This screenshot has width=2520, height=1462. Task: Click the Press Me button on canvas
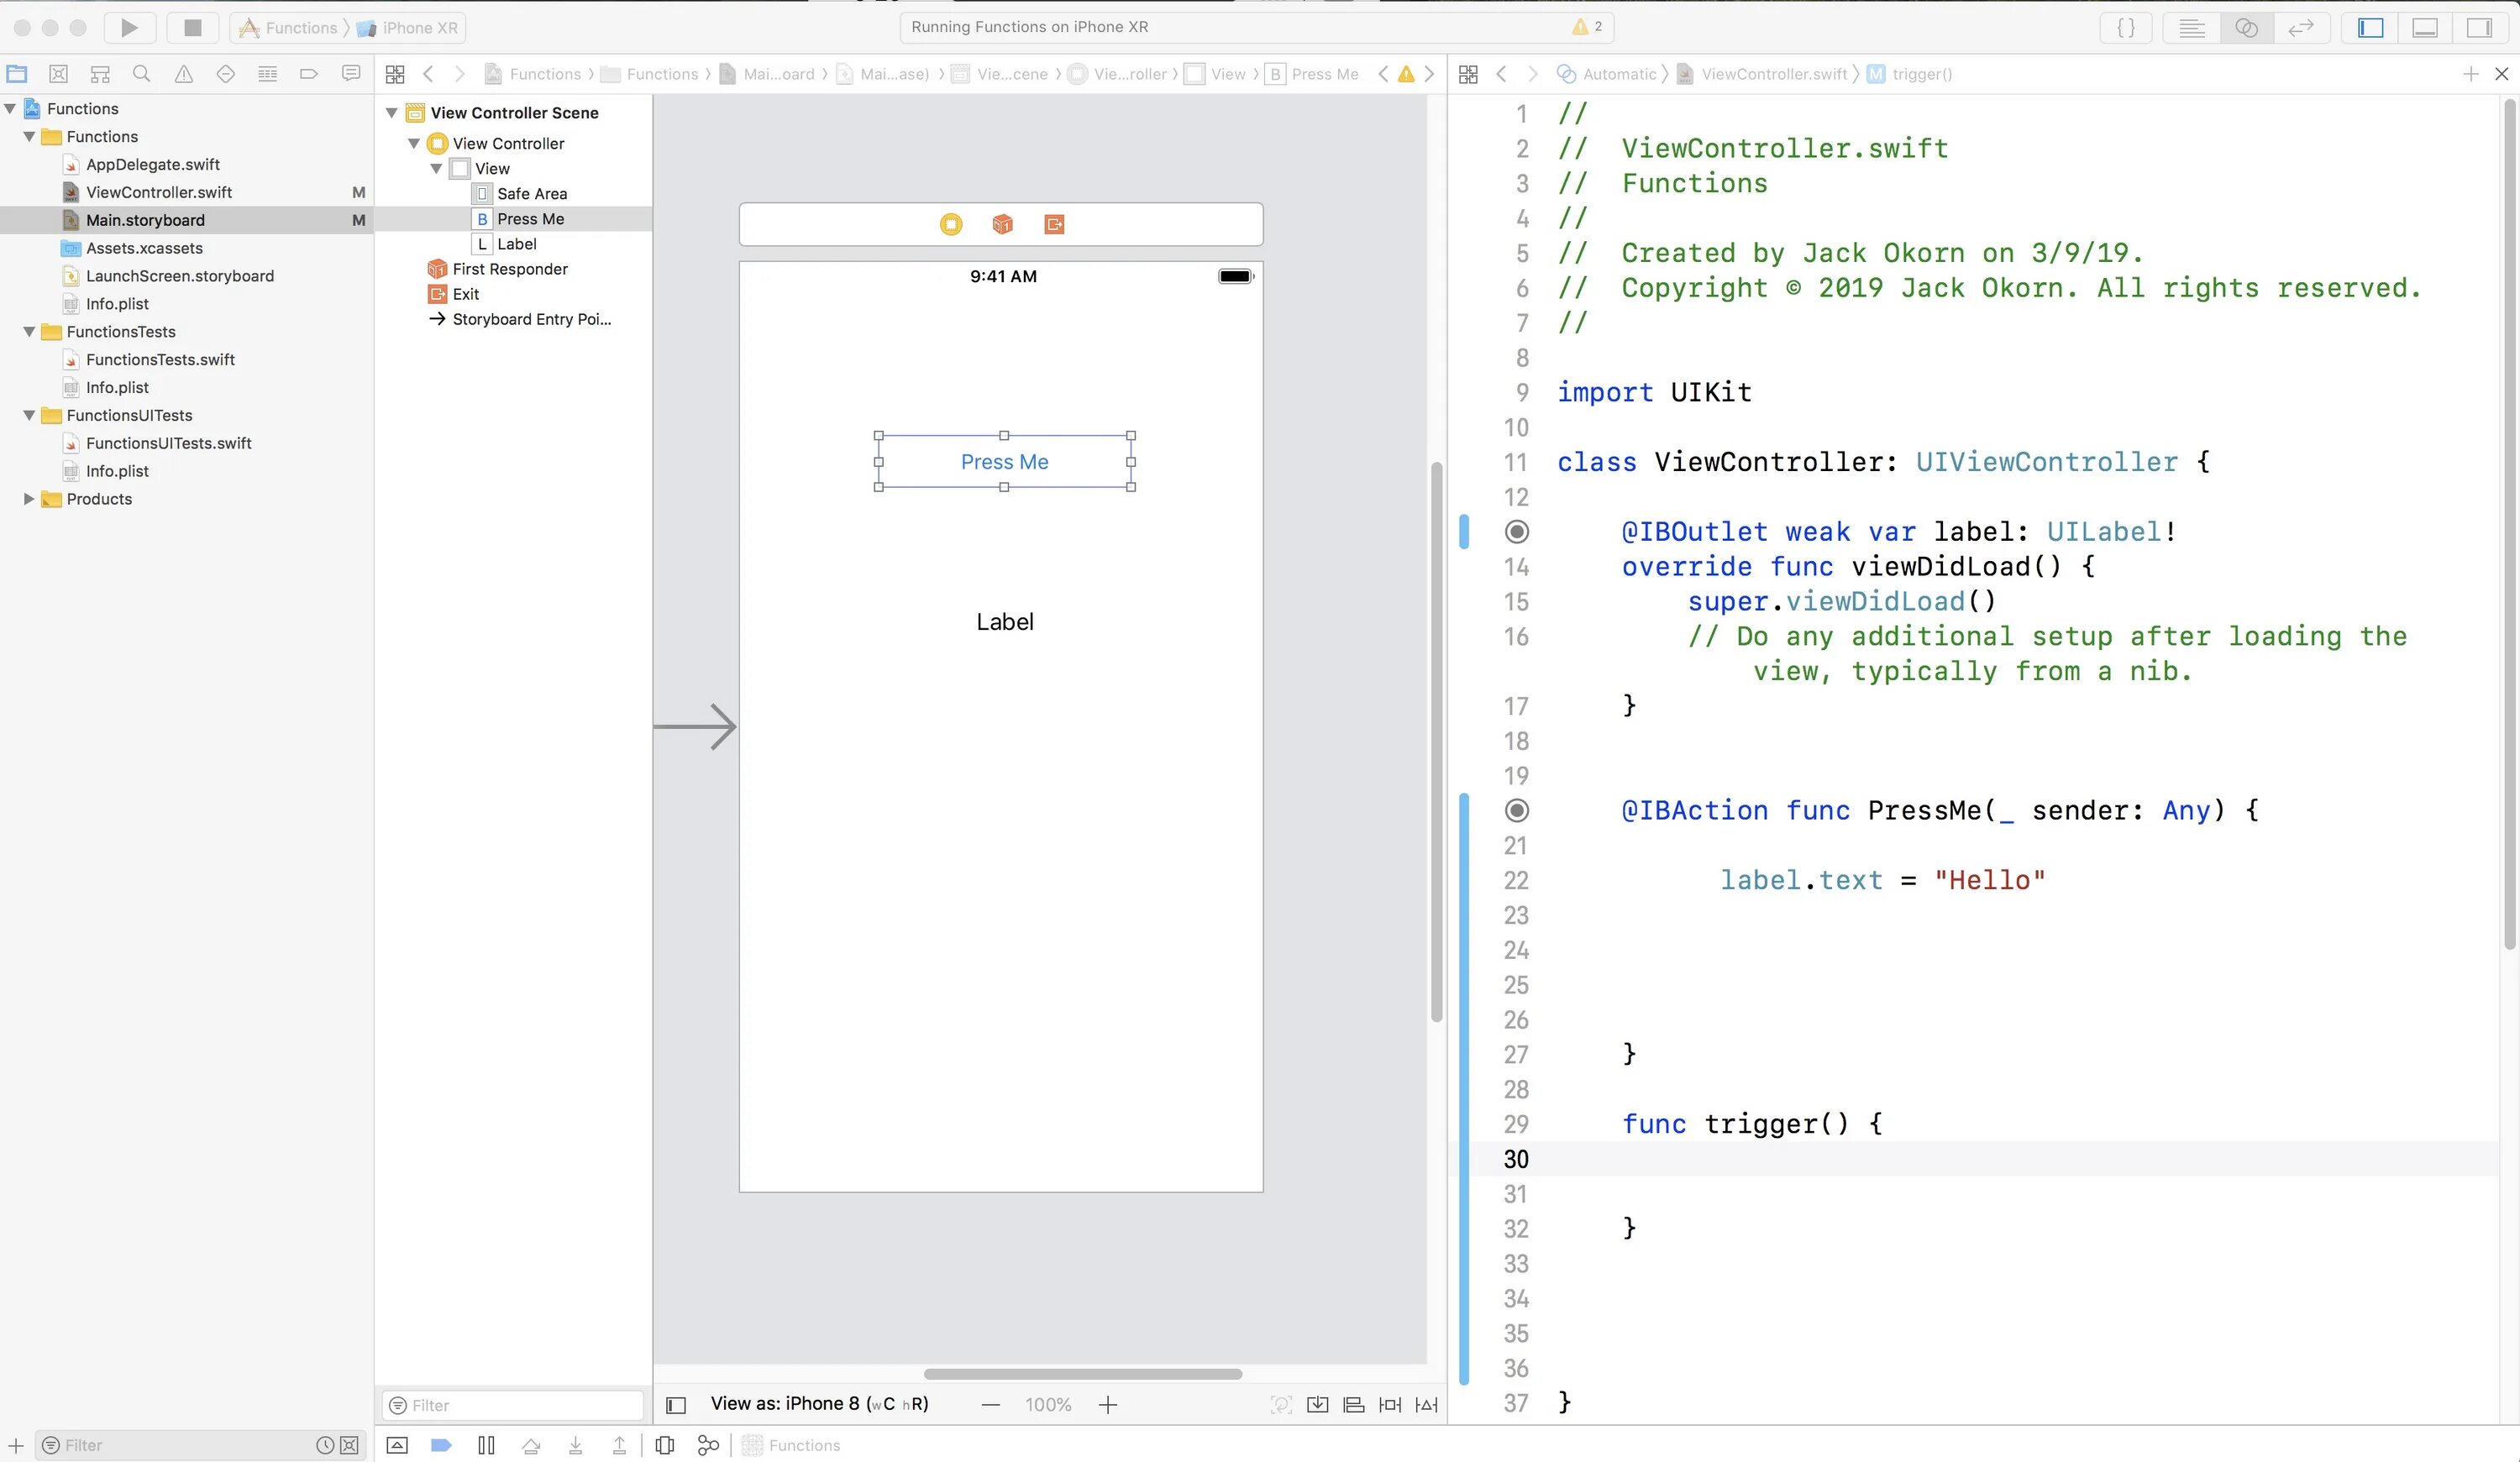click(1004, 462)
